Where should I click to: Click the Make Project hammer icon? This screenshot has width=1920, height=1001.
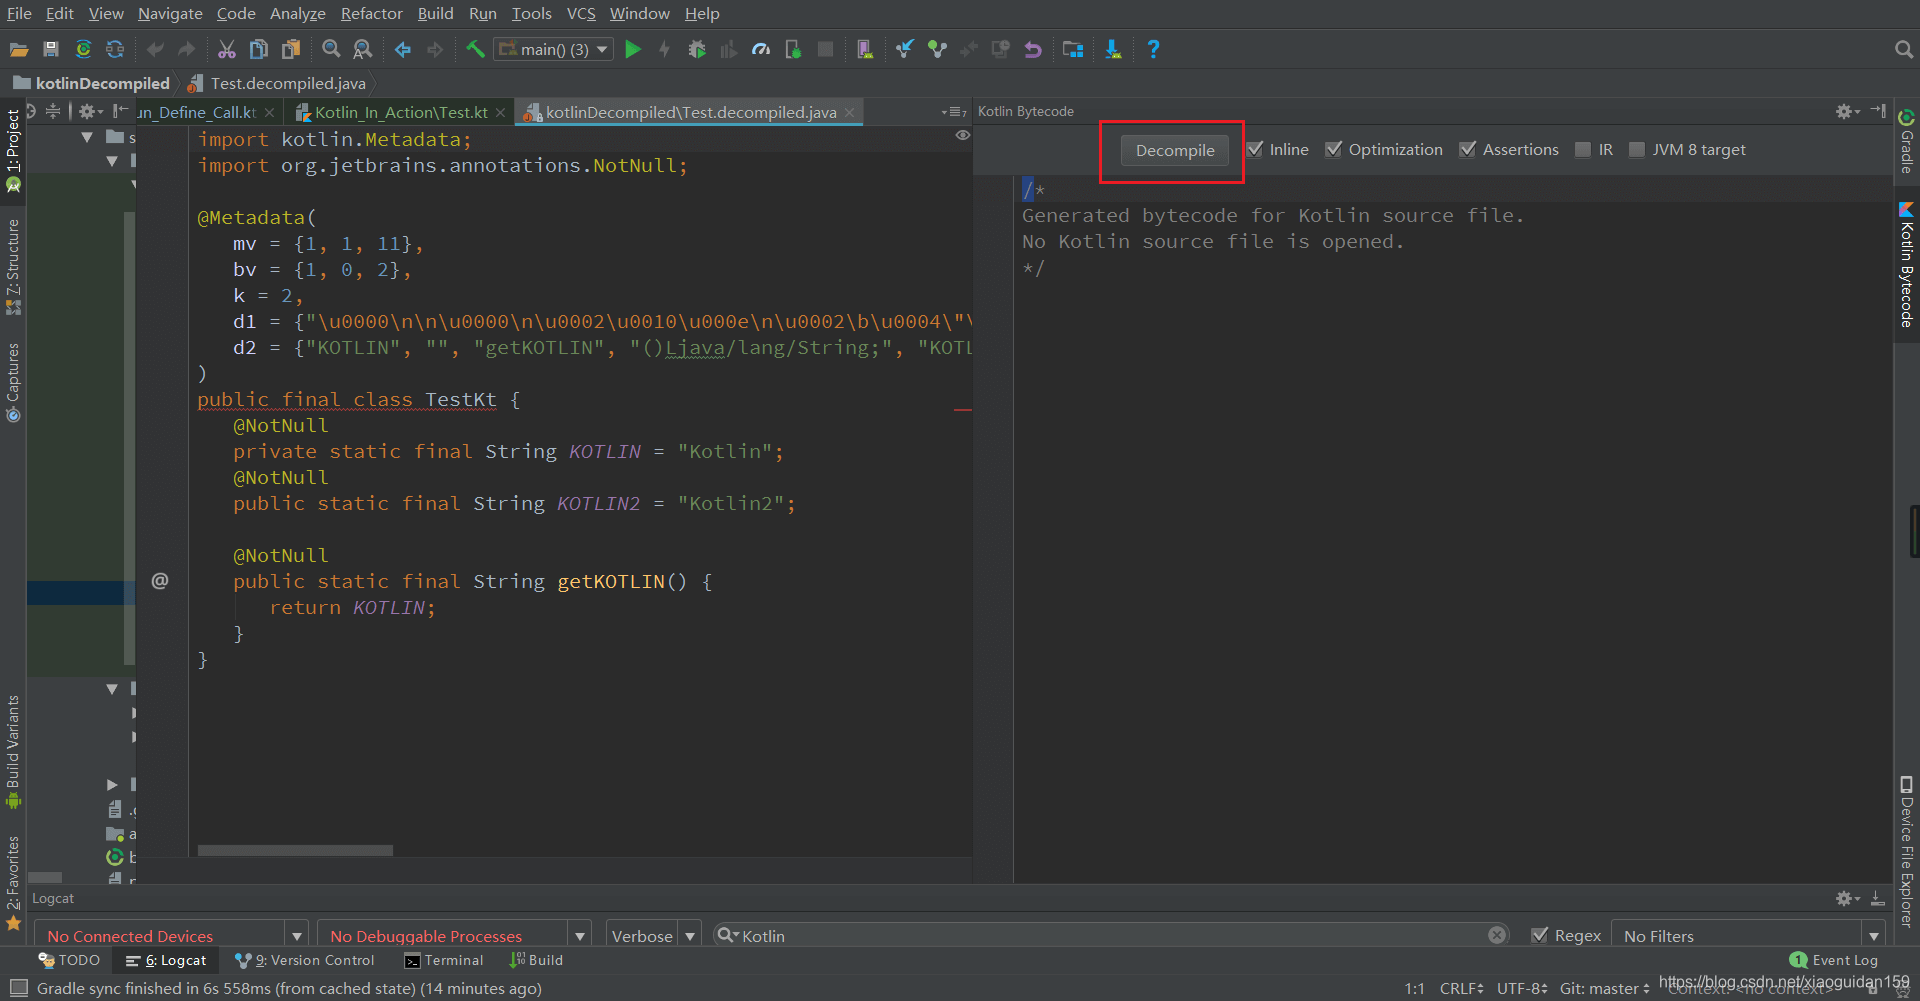[475, 49]
